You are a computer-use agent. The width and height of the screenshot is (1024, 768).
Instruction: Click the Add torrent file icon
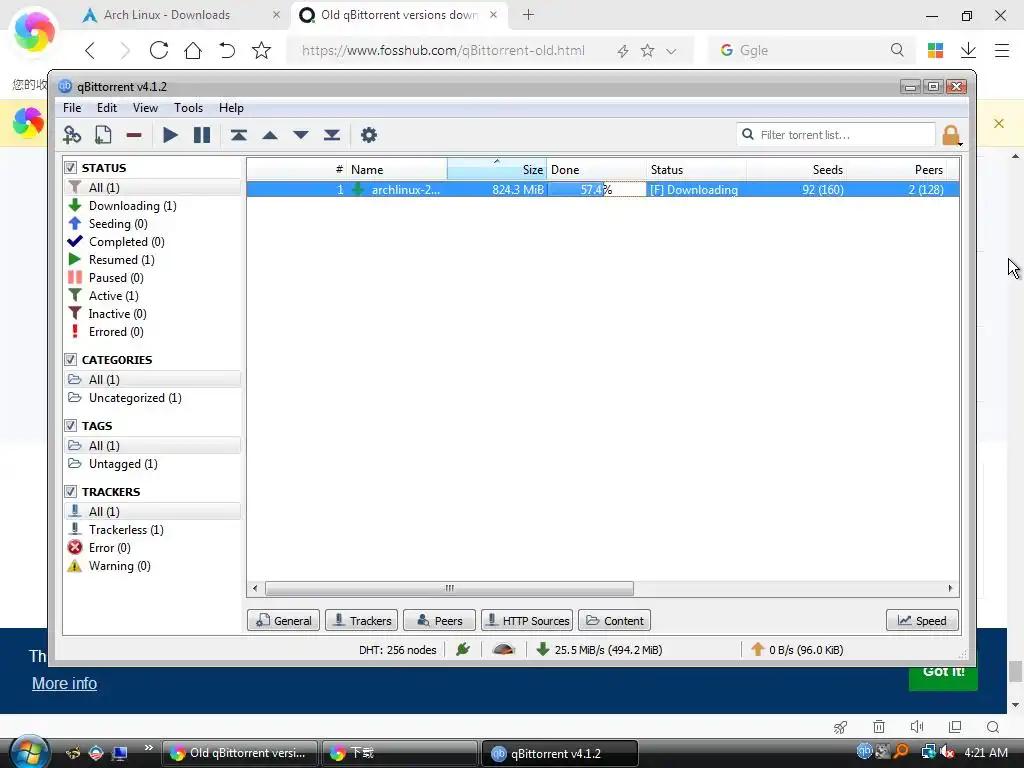[103, 135]
